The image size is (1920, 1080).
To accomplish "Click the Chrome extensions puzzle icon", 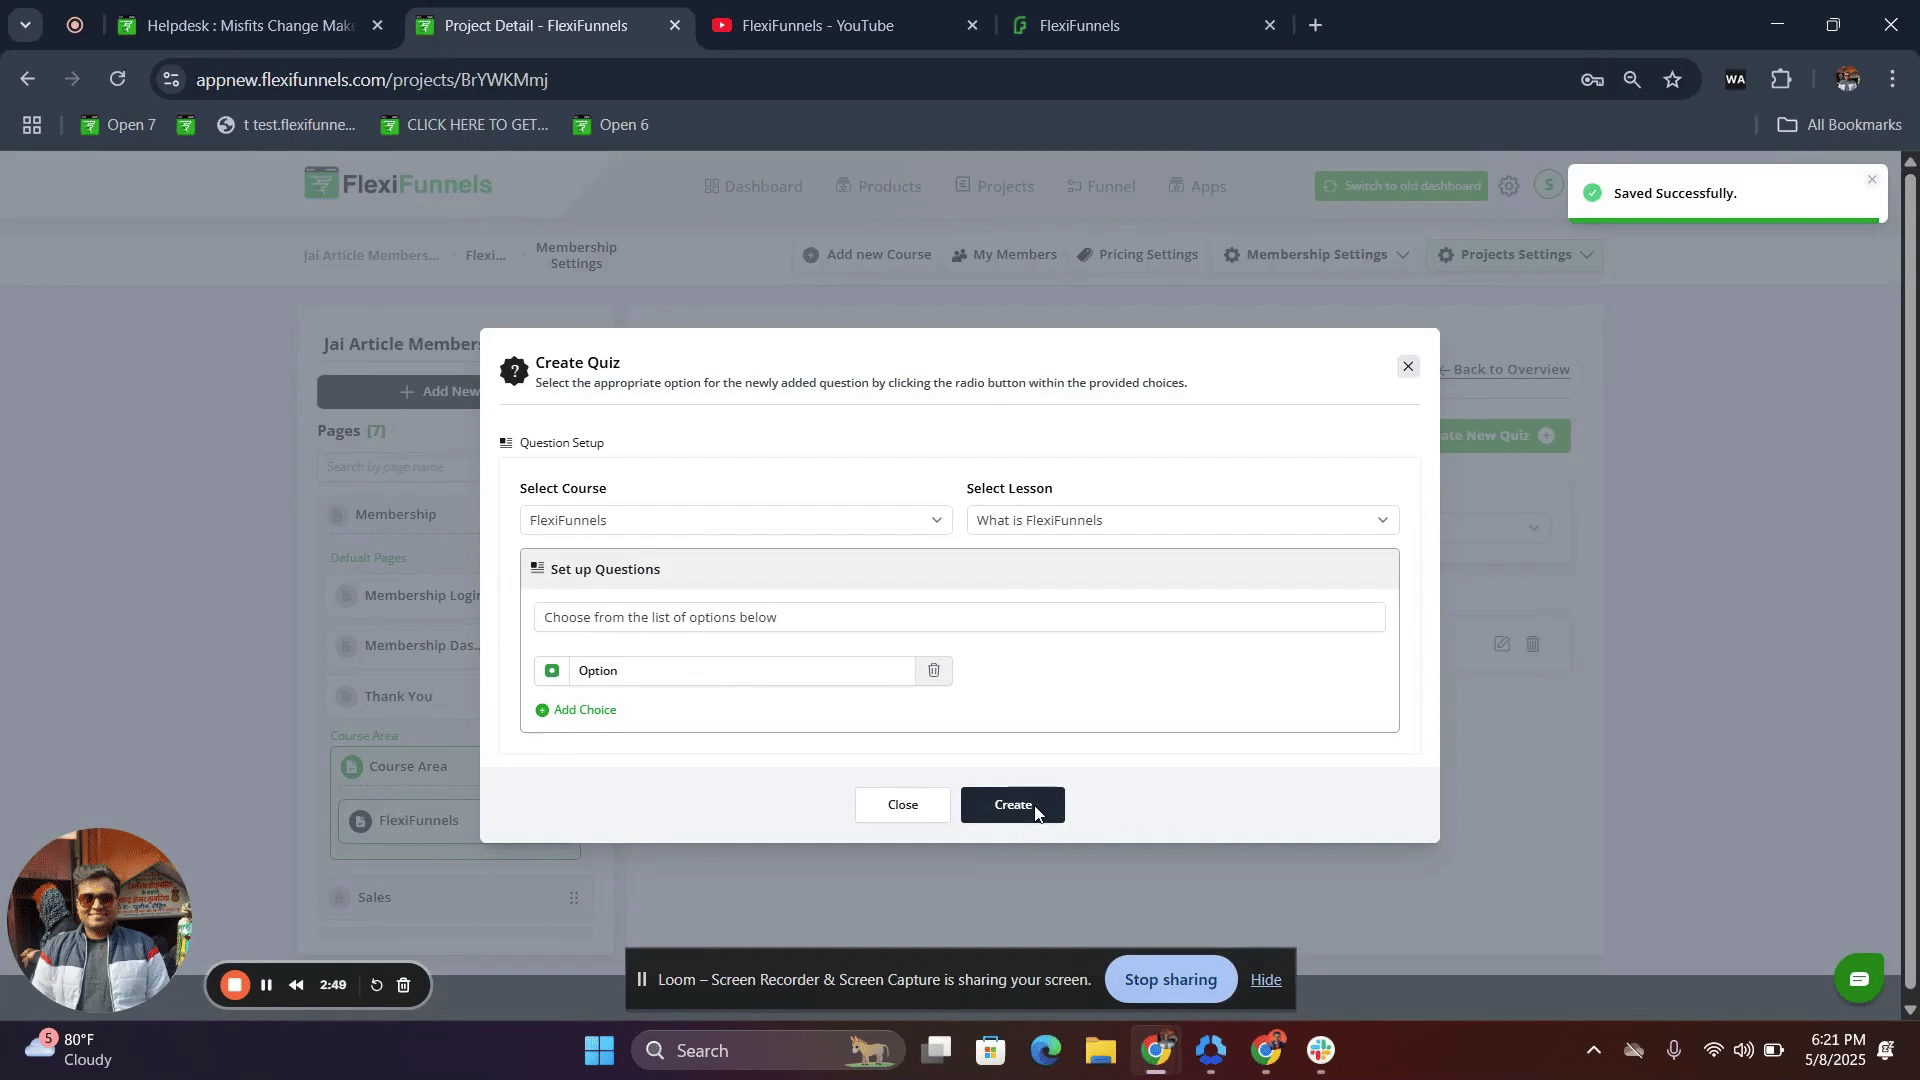I will coord(1781,79).
